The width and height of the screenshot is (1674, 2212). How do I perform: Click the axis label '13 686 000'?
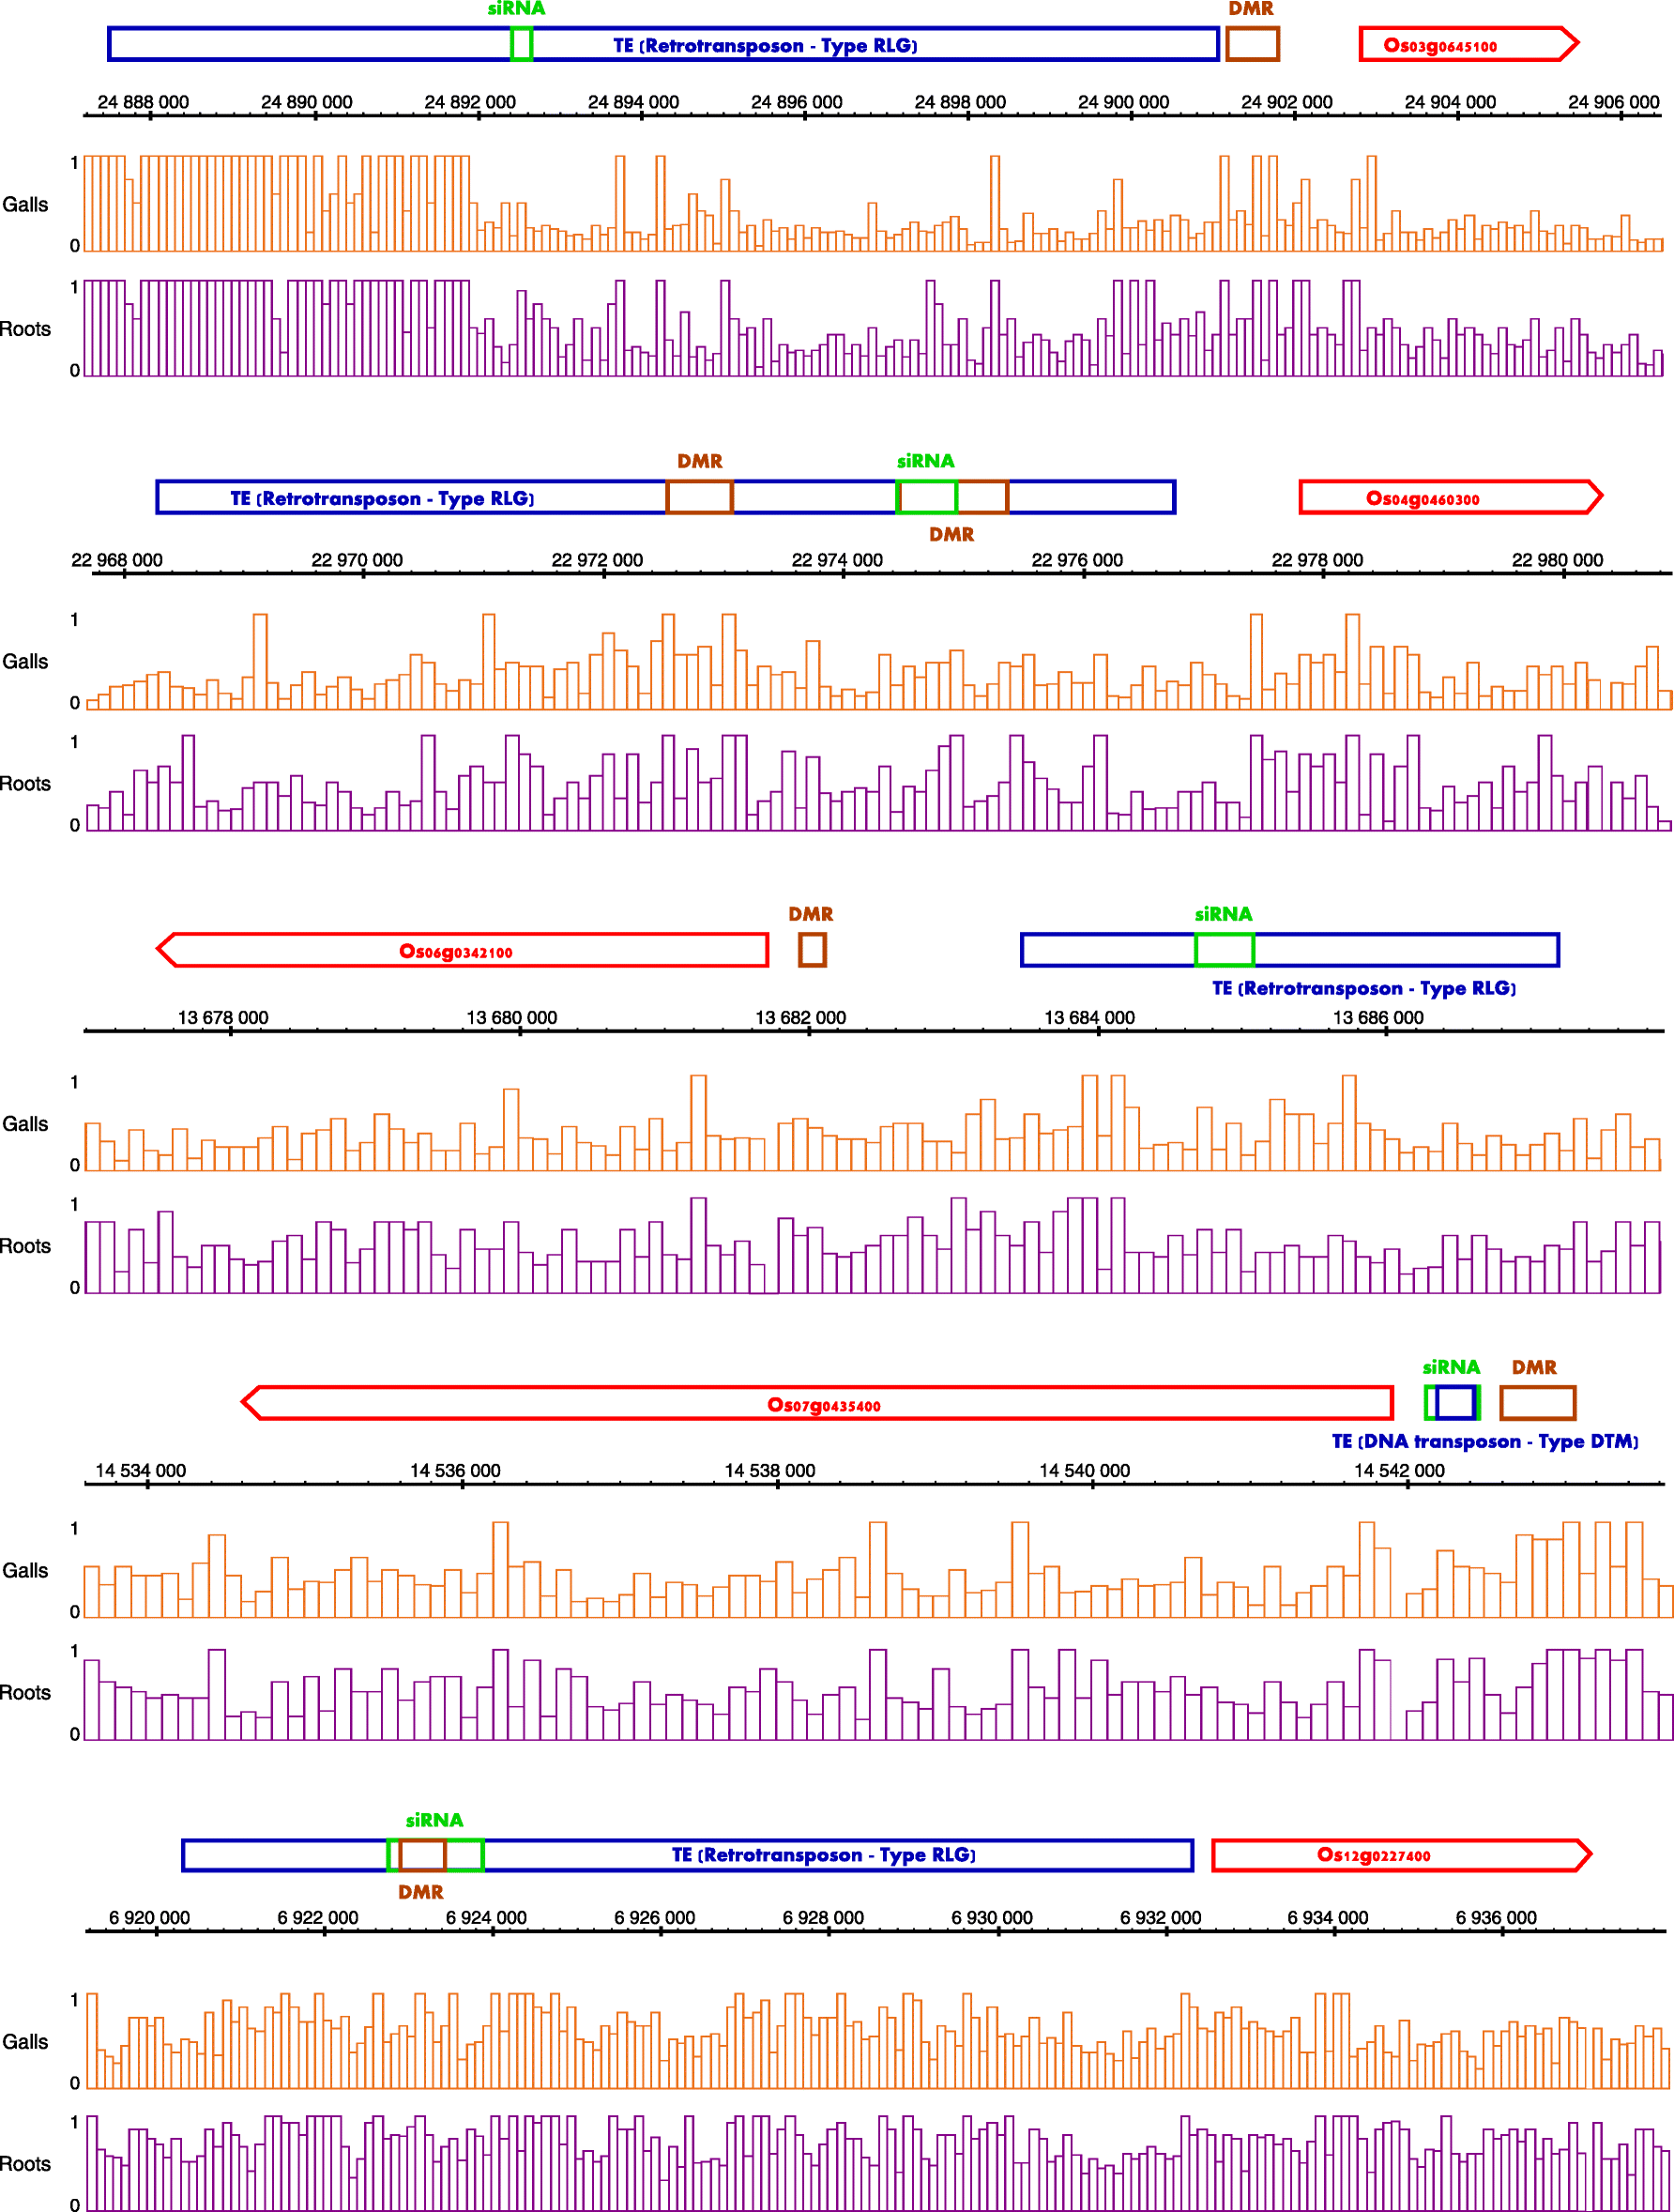1378,1018
